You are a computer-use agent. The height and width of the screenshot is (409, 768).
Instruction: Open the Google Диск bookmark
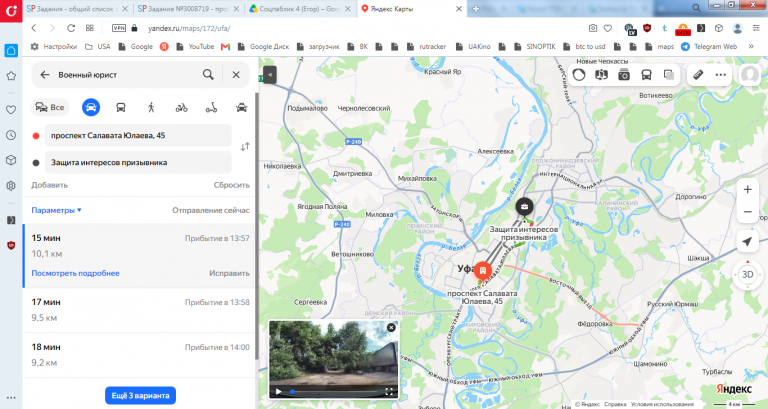[x=264, y=47]
